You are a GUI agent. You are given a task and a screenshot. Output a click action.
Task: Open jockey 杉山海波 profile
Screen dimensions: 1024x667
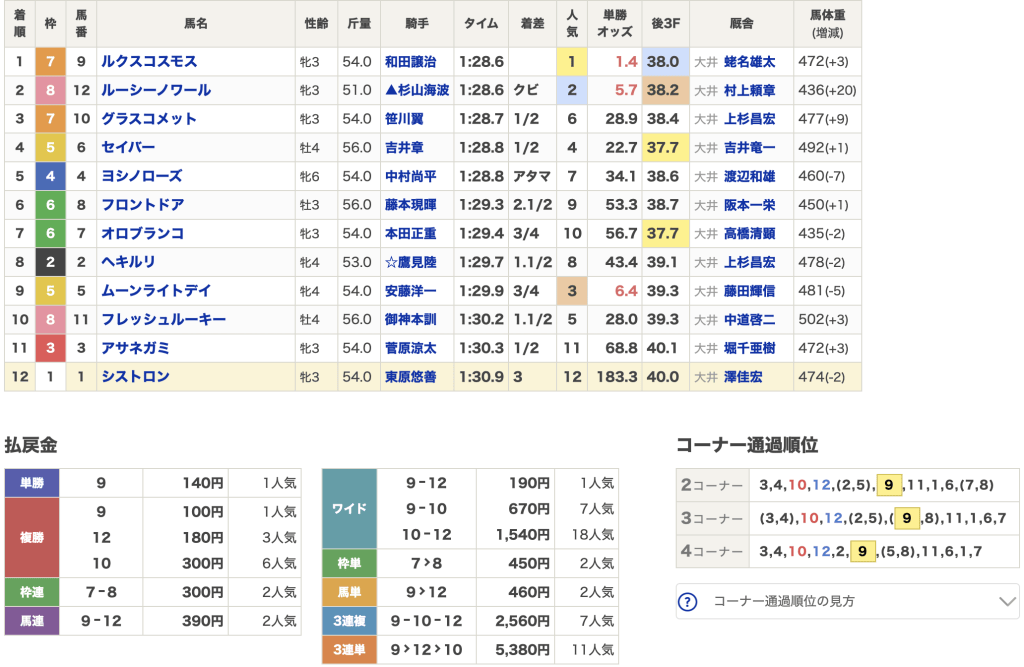(x=417, y=90)
